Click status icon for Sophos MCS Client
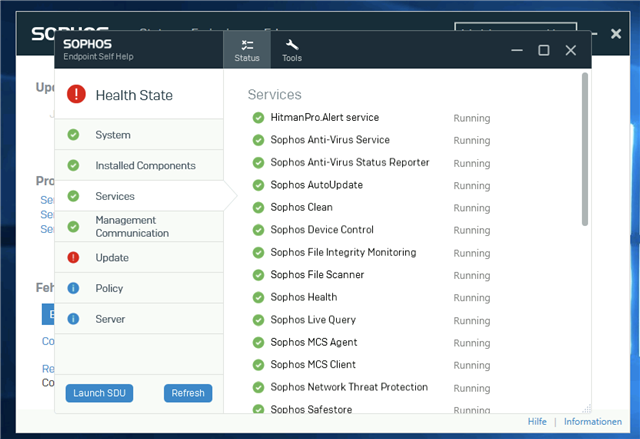 pyautogui.click(x=258, y=365)
